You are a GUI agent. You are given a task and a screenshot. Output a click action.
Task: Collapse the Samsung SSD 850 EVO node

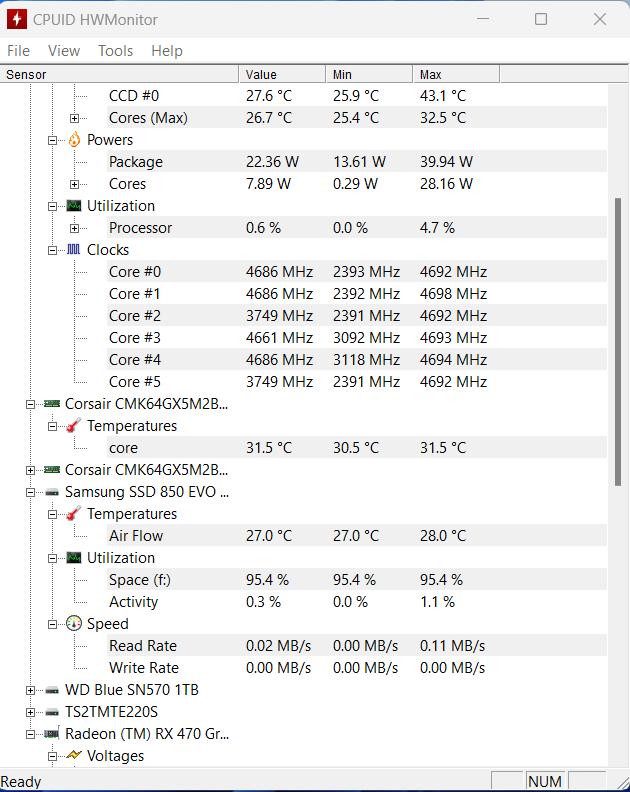pyautogui.click(x=30, y=492)
